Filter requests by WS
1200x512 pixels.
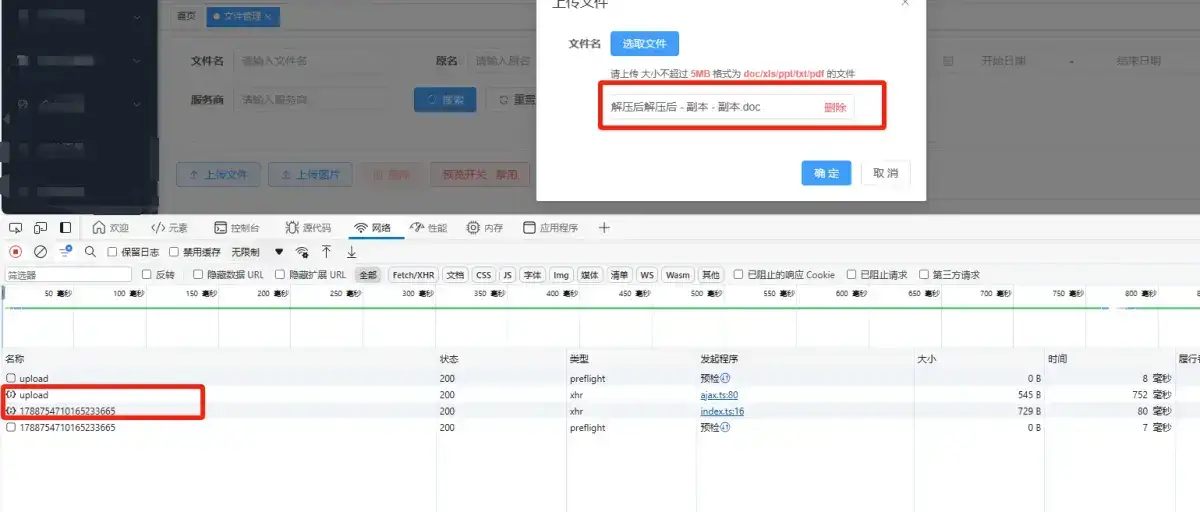pyautogui.click(x=648, y=275)
